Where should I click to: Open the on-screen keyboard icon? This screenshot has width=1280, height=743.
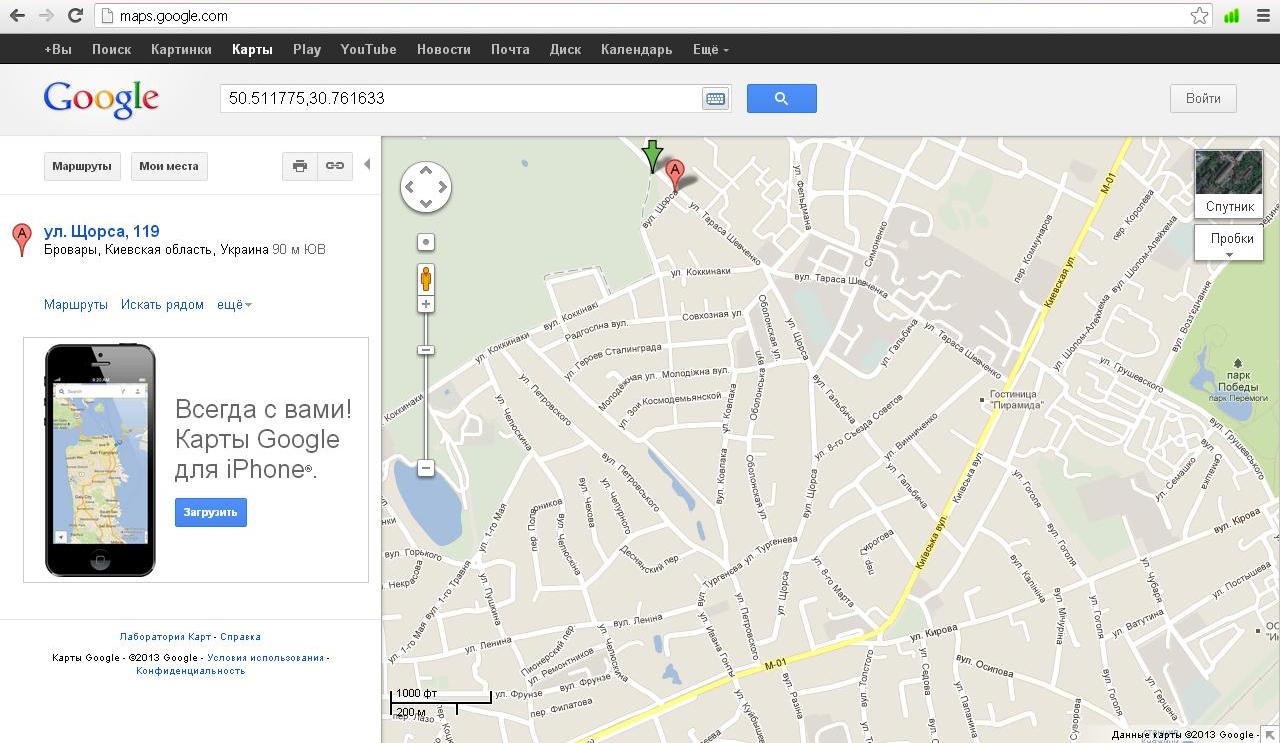tap(715, 99)
